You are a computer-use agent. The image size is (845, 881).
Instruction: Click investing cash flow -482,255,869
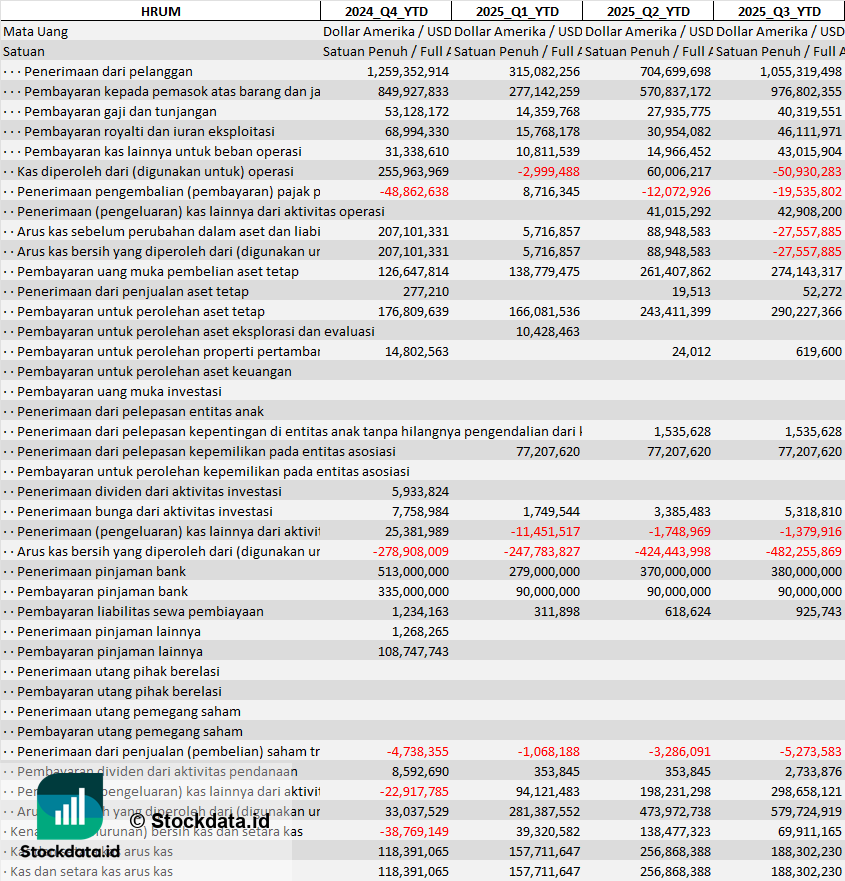point(803,552)
